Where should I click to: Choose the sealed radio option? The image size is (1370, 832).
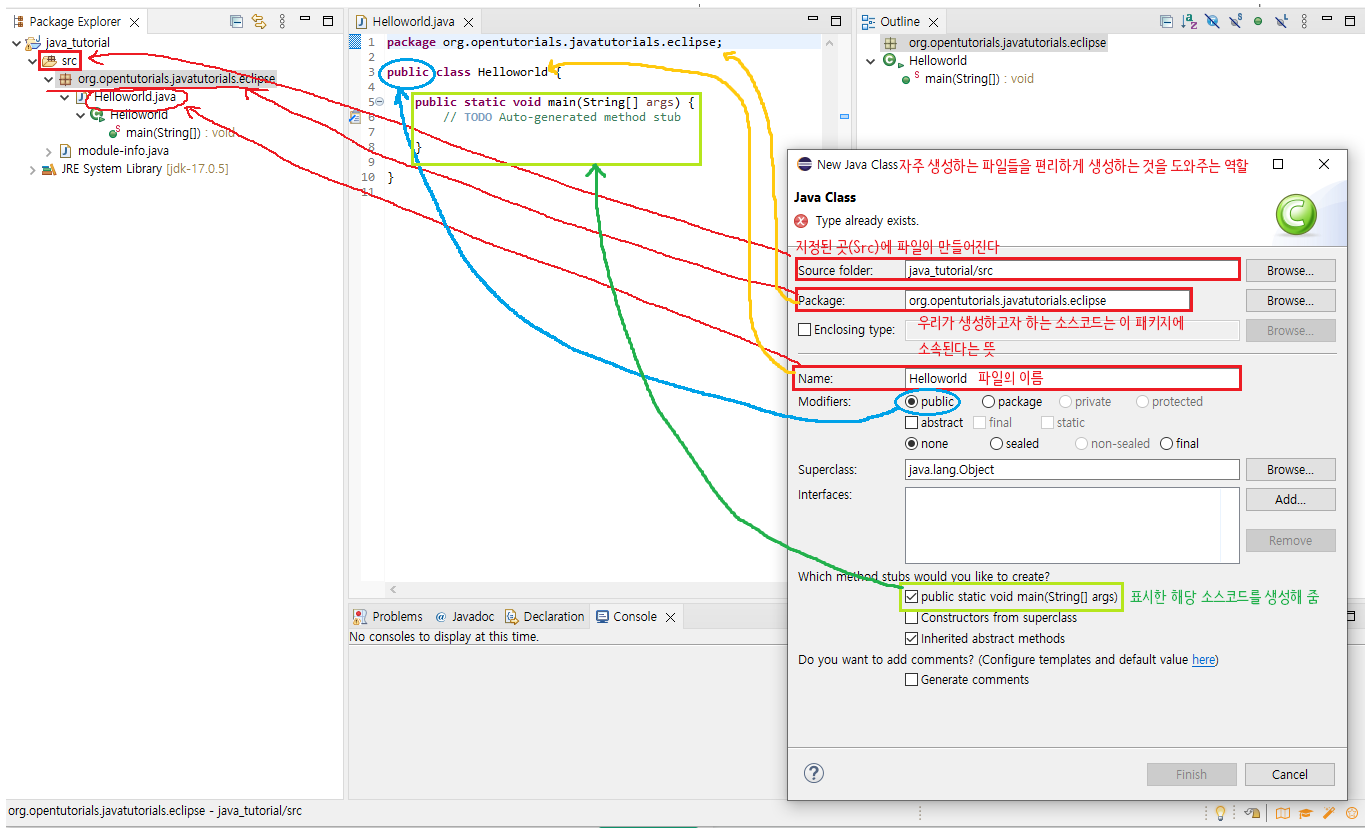tap(996, 444)
